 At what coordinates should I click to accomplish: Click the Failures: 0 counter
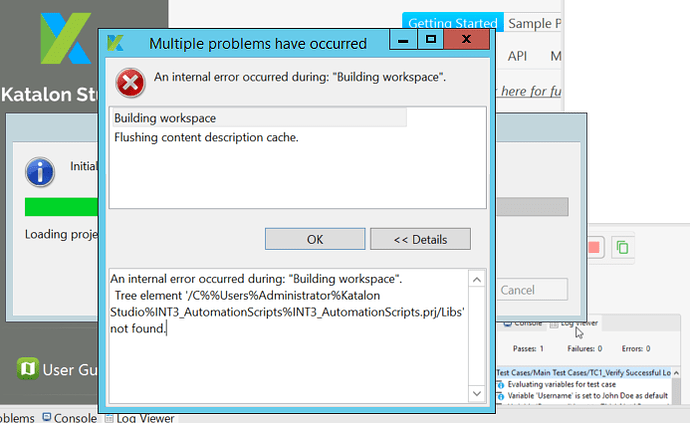coord(584,349)
